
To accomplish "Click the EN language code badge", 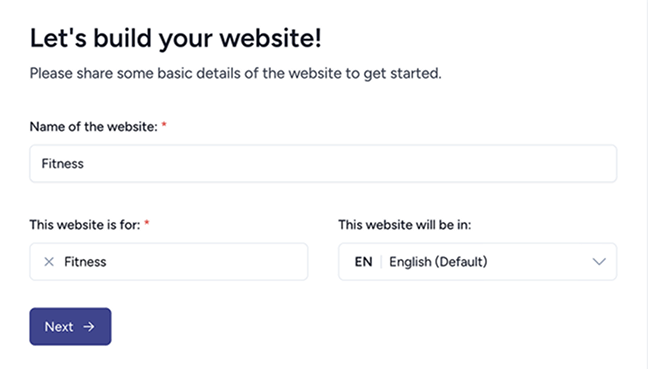I will [363, 262].
